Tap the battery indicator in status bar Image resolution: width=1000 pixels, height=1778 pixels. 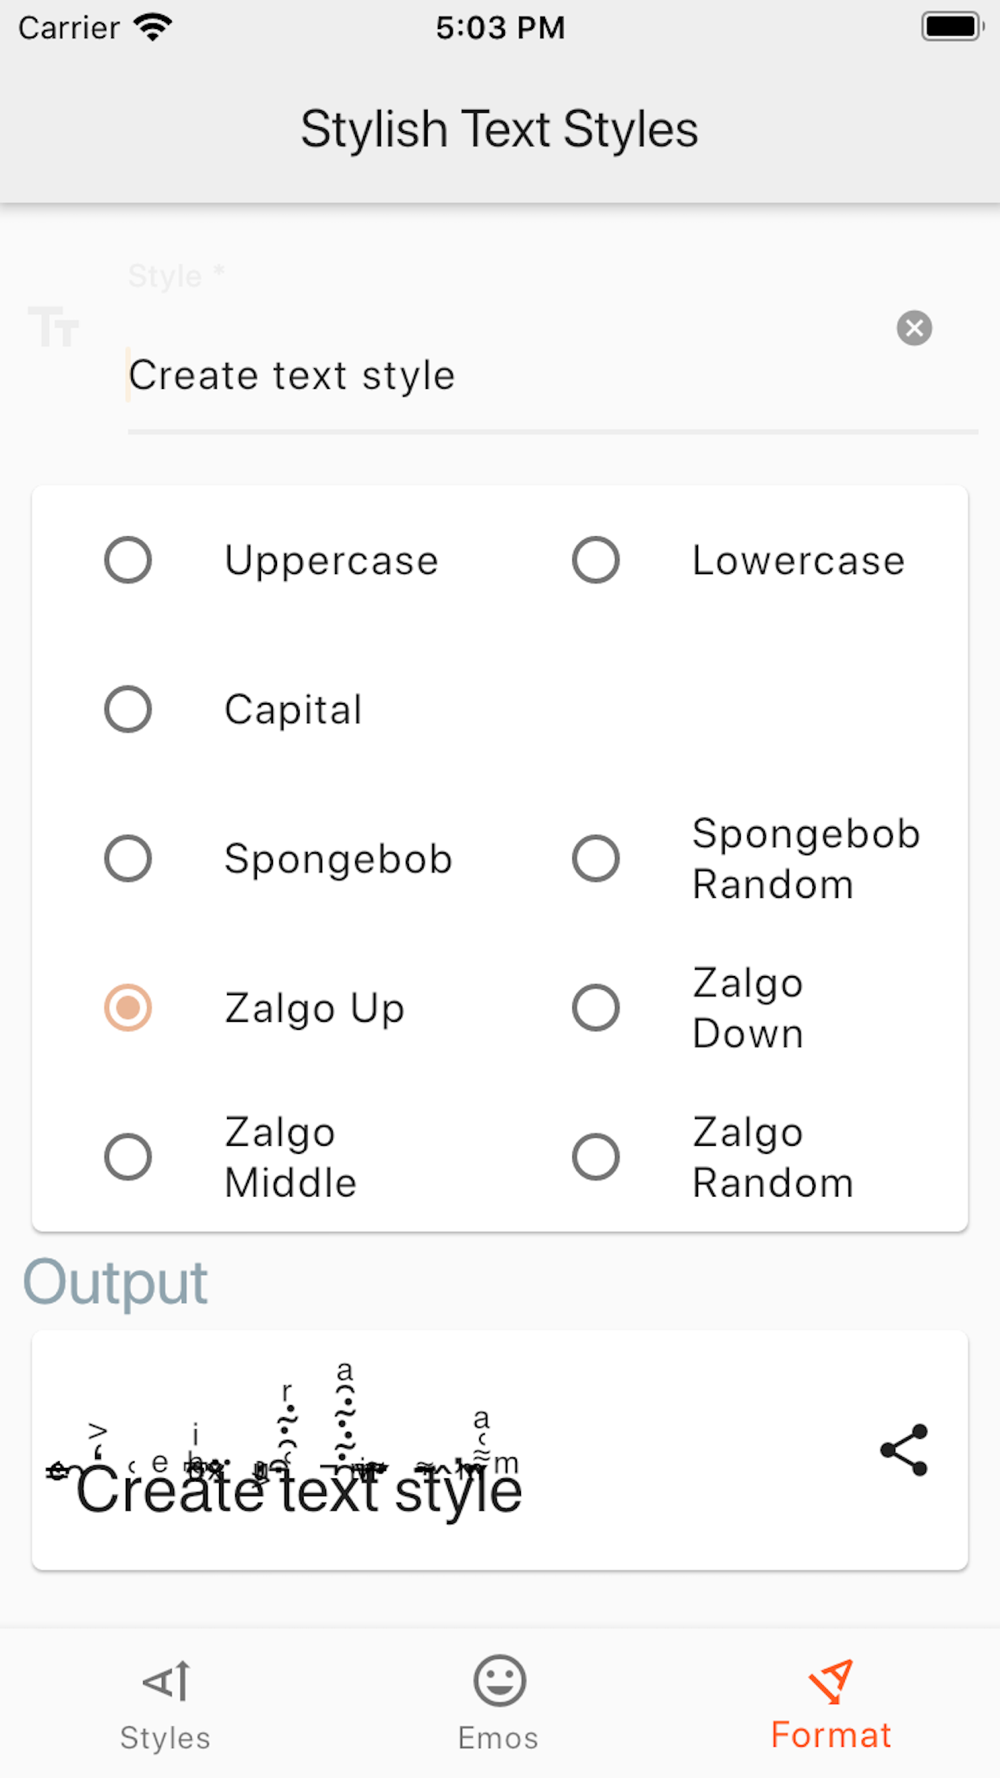(x=952, y=27)
